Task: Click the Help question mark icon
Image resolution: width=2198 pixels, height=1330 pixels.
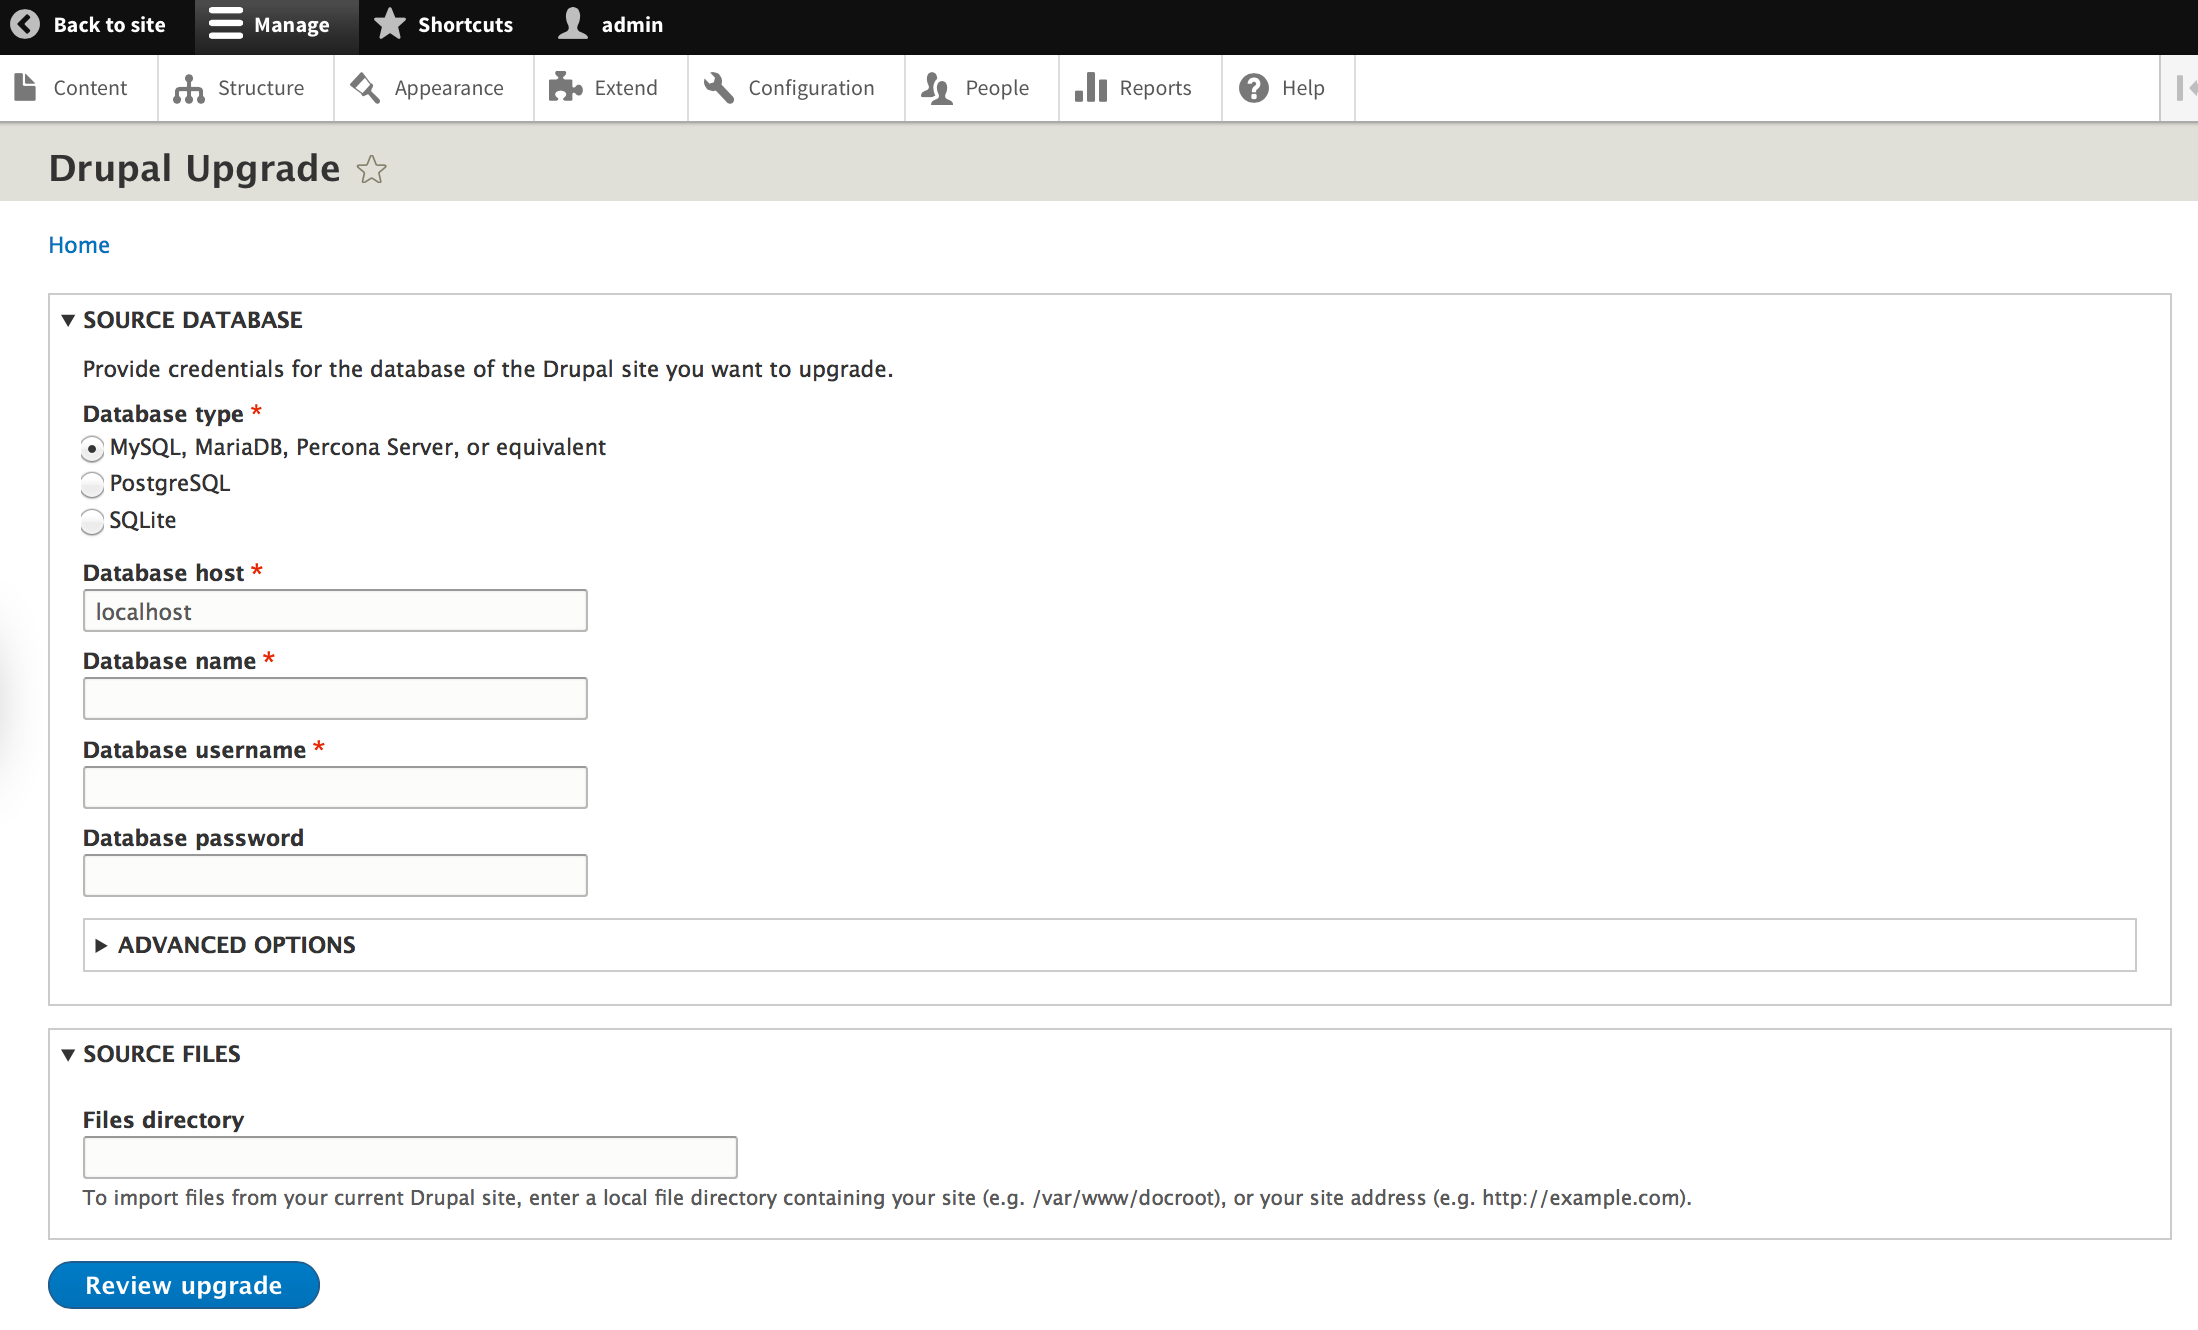Action: pos(1254,88)
